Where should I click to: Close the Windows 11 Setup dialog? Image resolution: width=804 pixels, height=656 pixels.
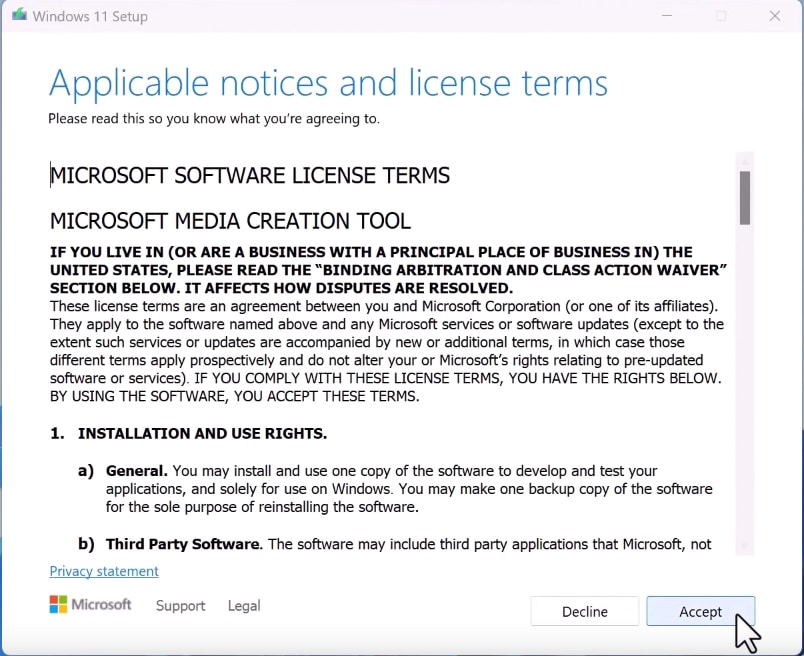pos(776,16)
